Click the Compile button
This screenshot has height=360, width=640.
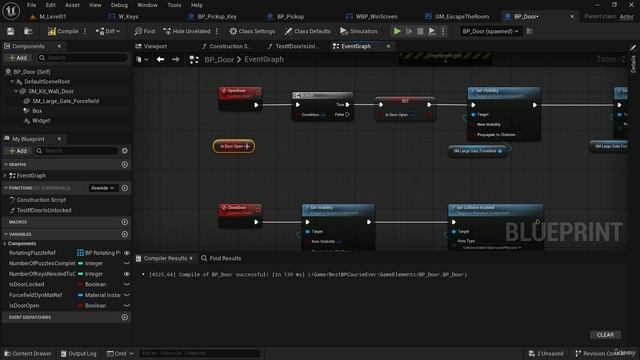(x=63, y=31)
